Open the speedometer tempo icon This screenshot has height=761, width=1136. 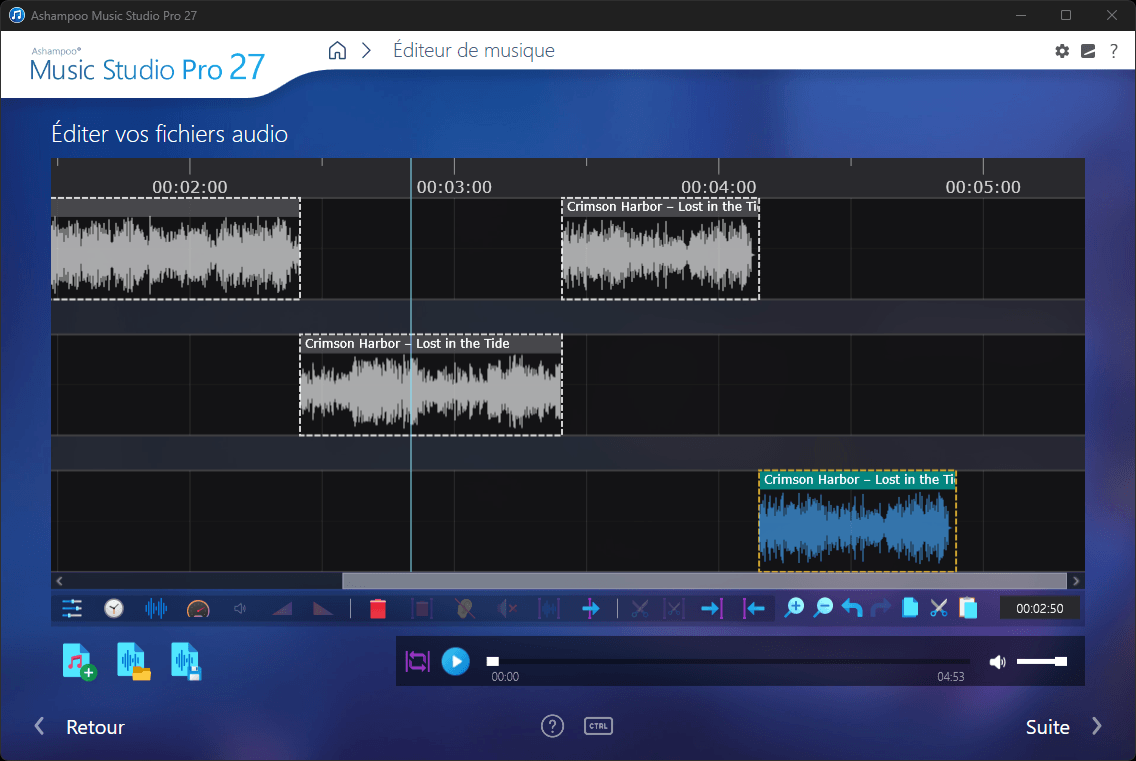coord(198,609)
